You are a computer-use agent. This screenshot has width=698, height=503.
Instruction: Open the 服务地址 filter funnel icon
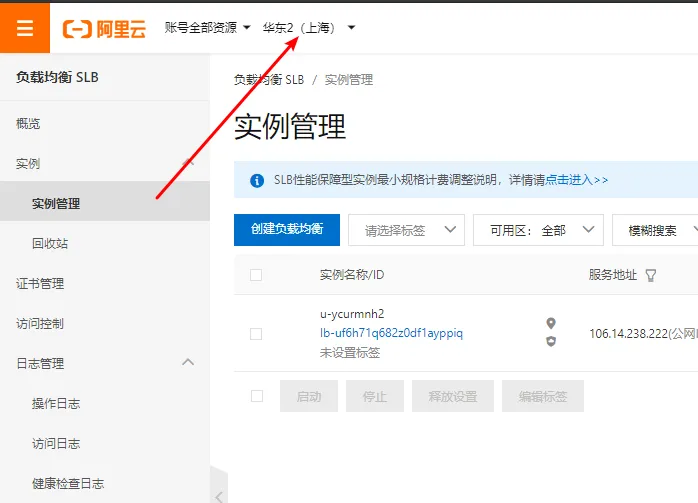coord(651,276)
